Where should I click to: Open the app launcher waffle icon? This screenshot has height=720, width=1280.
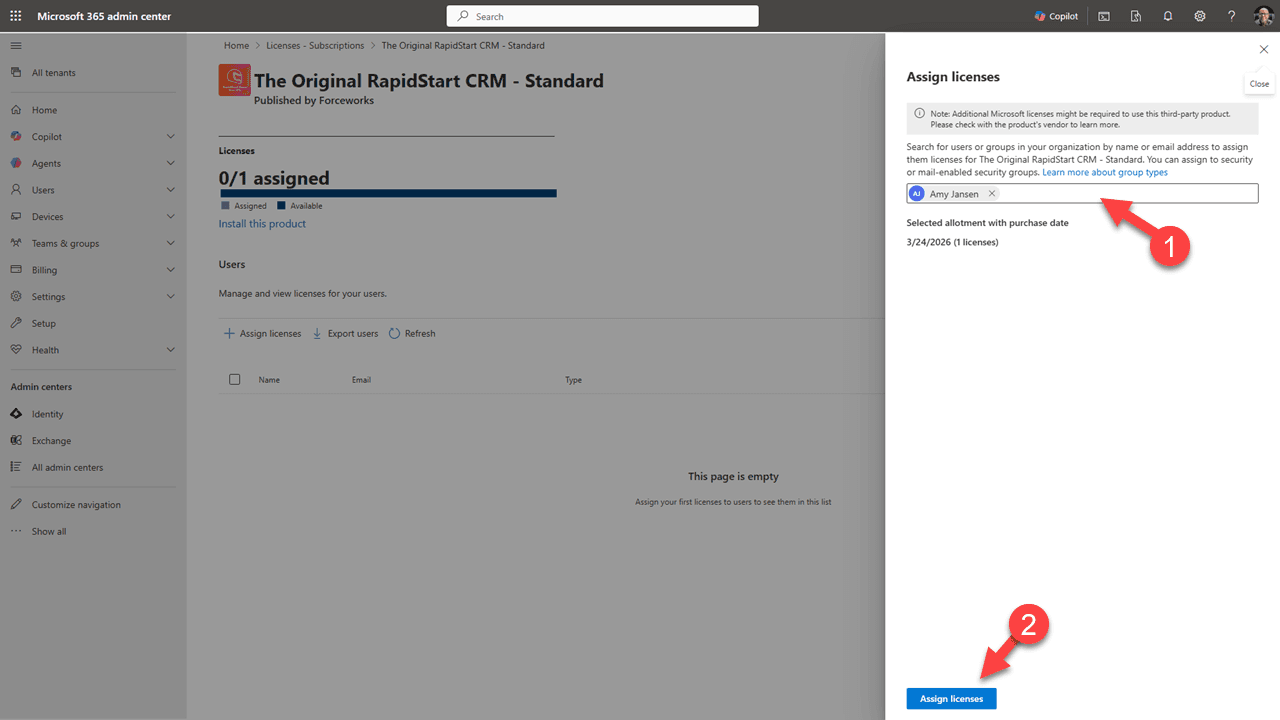tap(16, 16)
